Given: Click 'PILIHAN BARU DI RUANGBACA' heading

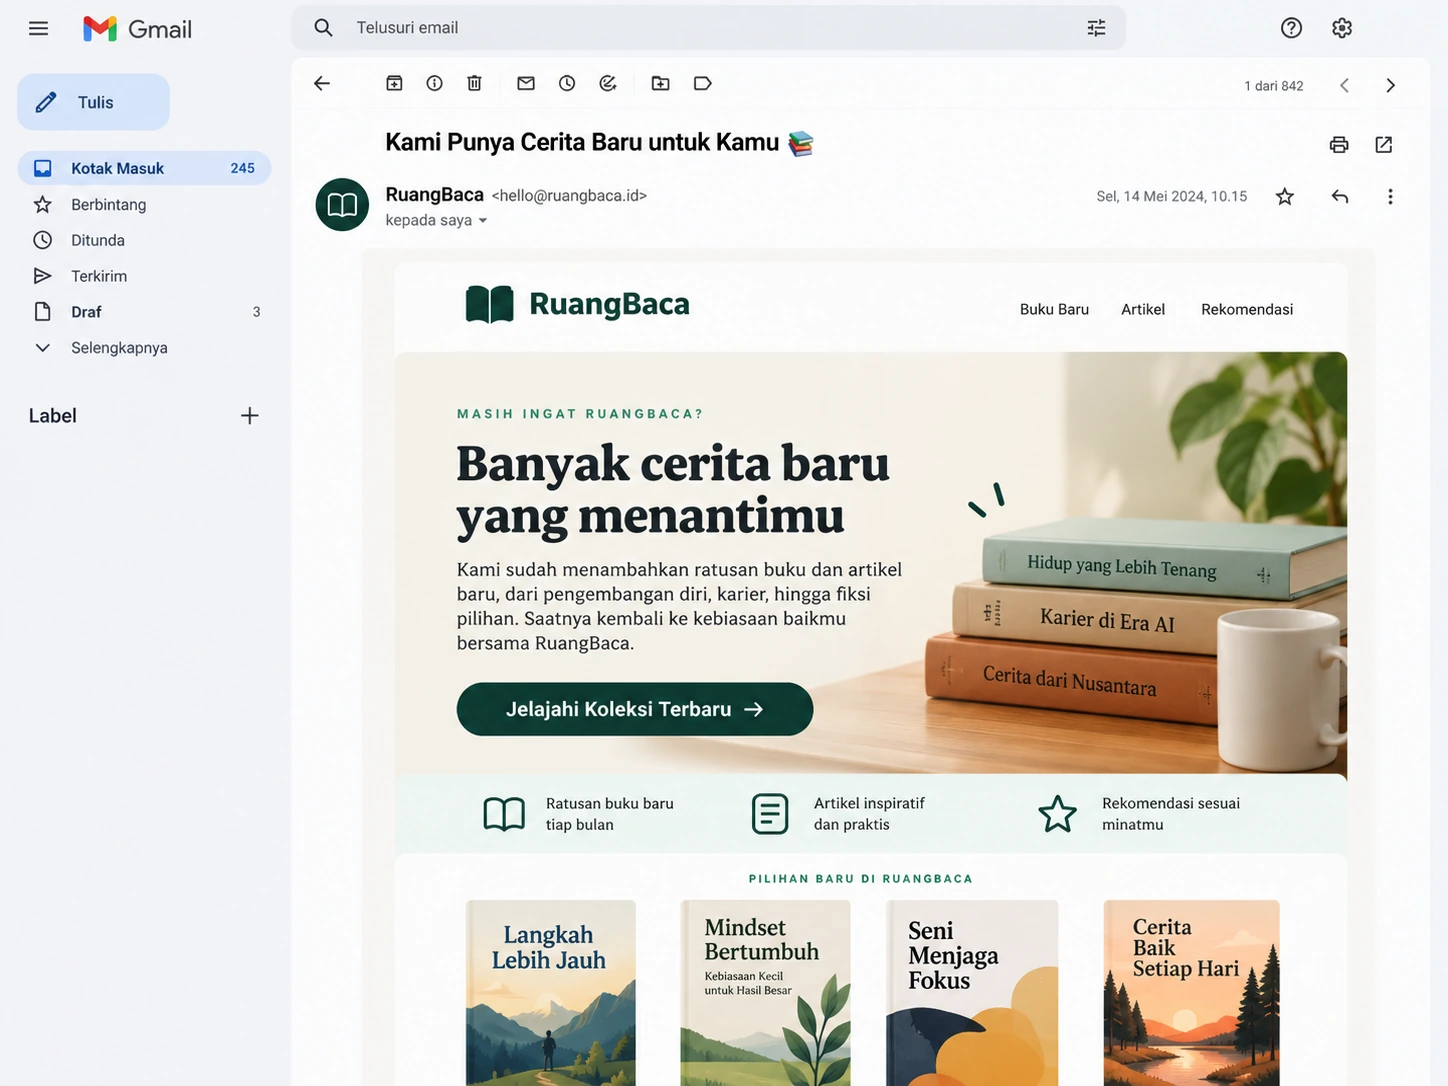Looking at the screenshot, I should click(861, 879).
